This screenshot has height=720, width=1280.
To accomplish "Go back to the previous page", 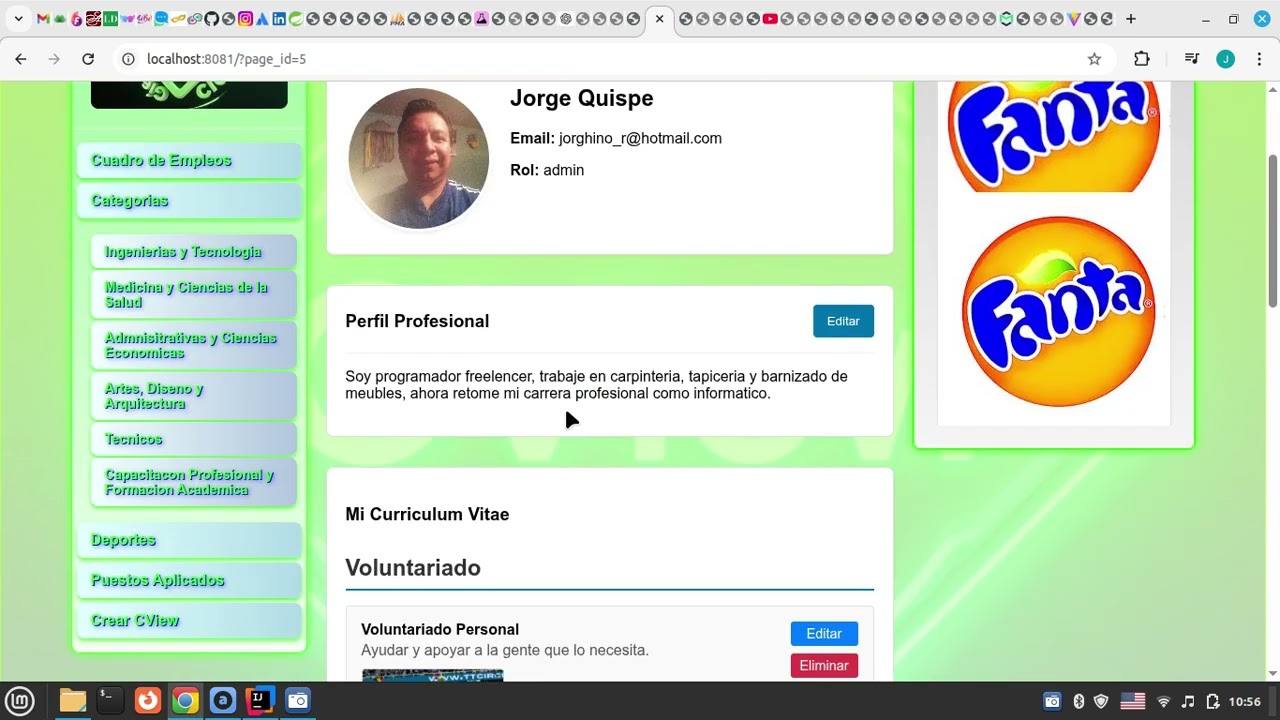I will tap(21, 59).
